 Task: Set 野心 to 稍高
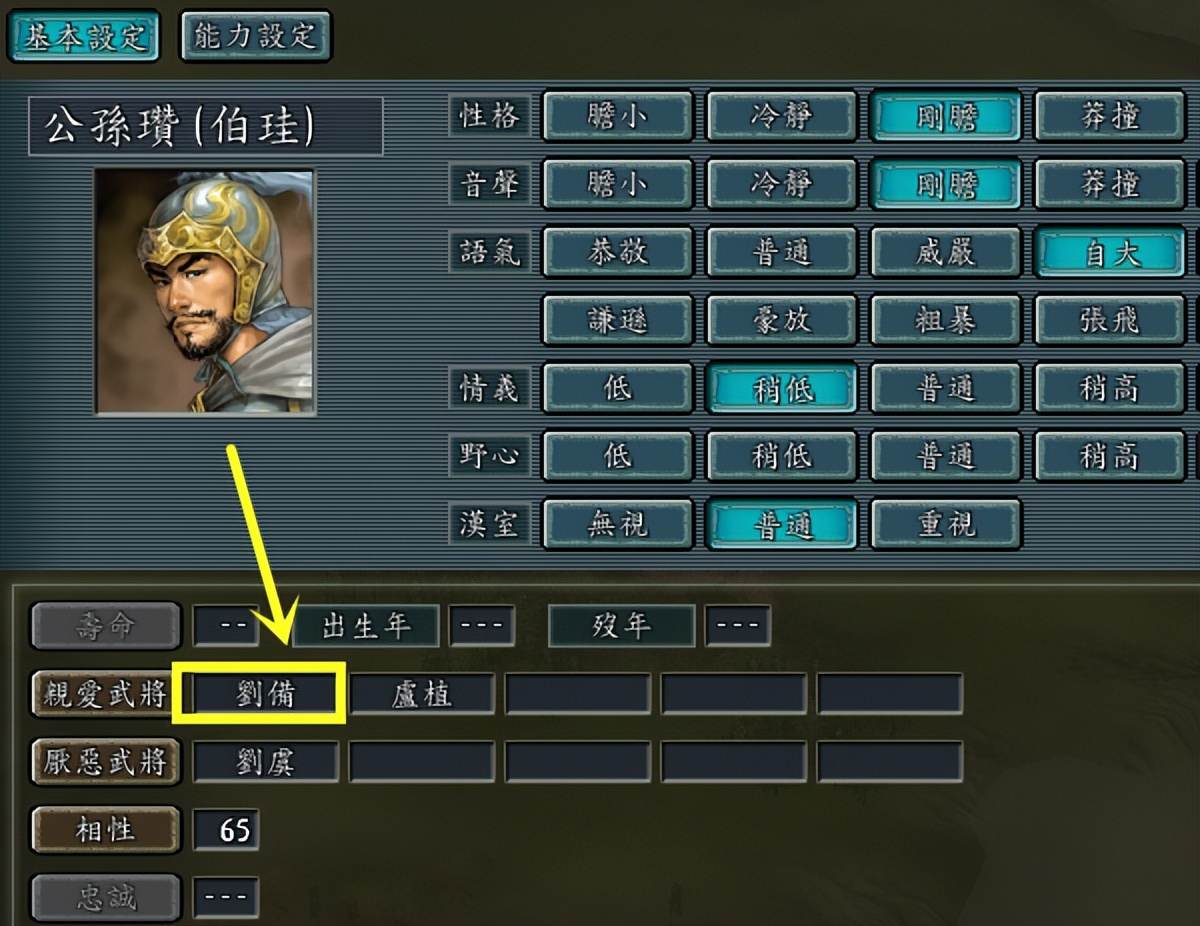(x=1110, y=456)
